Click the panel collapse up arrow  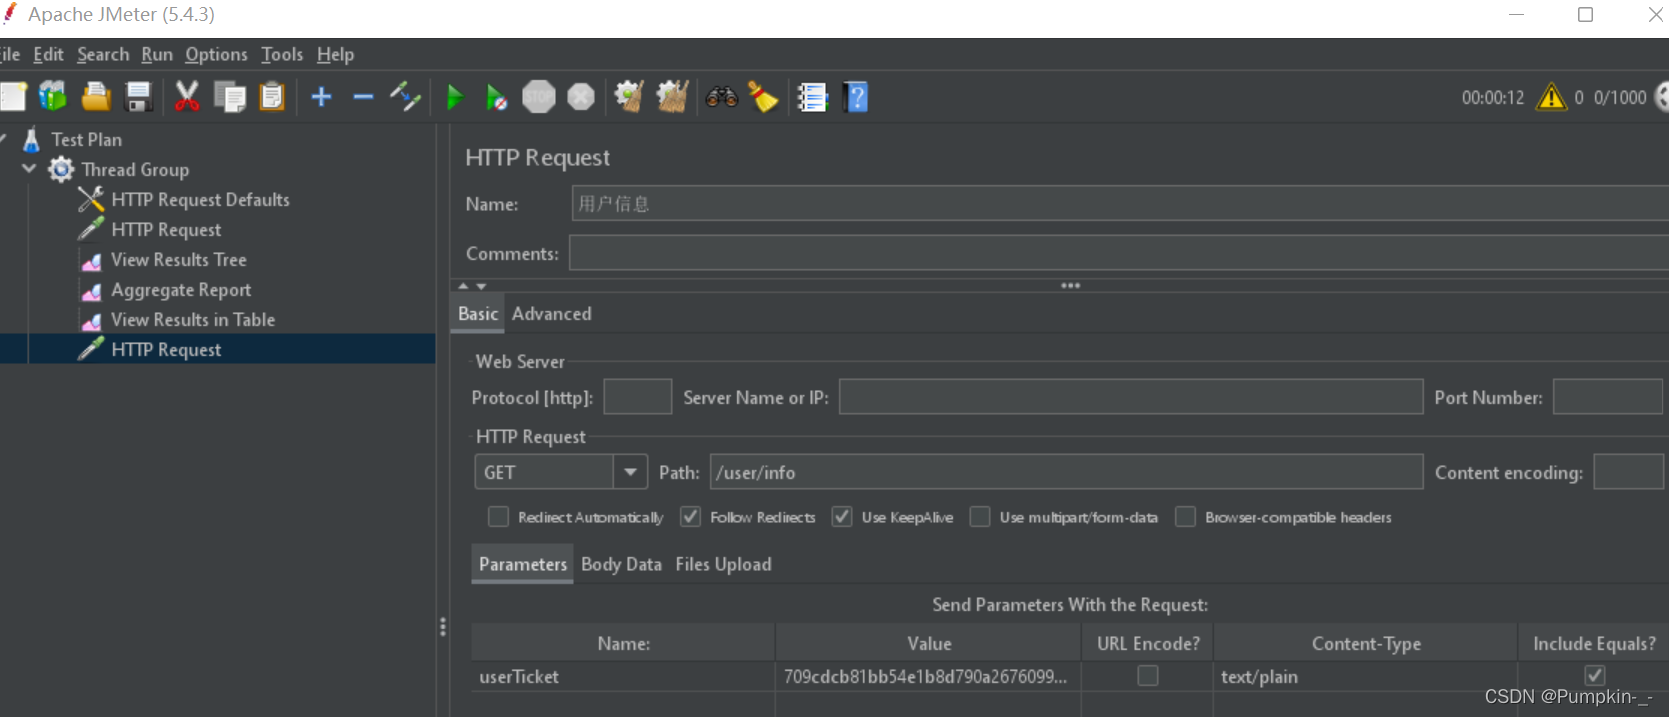(463, 286)
